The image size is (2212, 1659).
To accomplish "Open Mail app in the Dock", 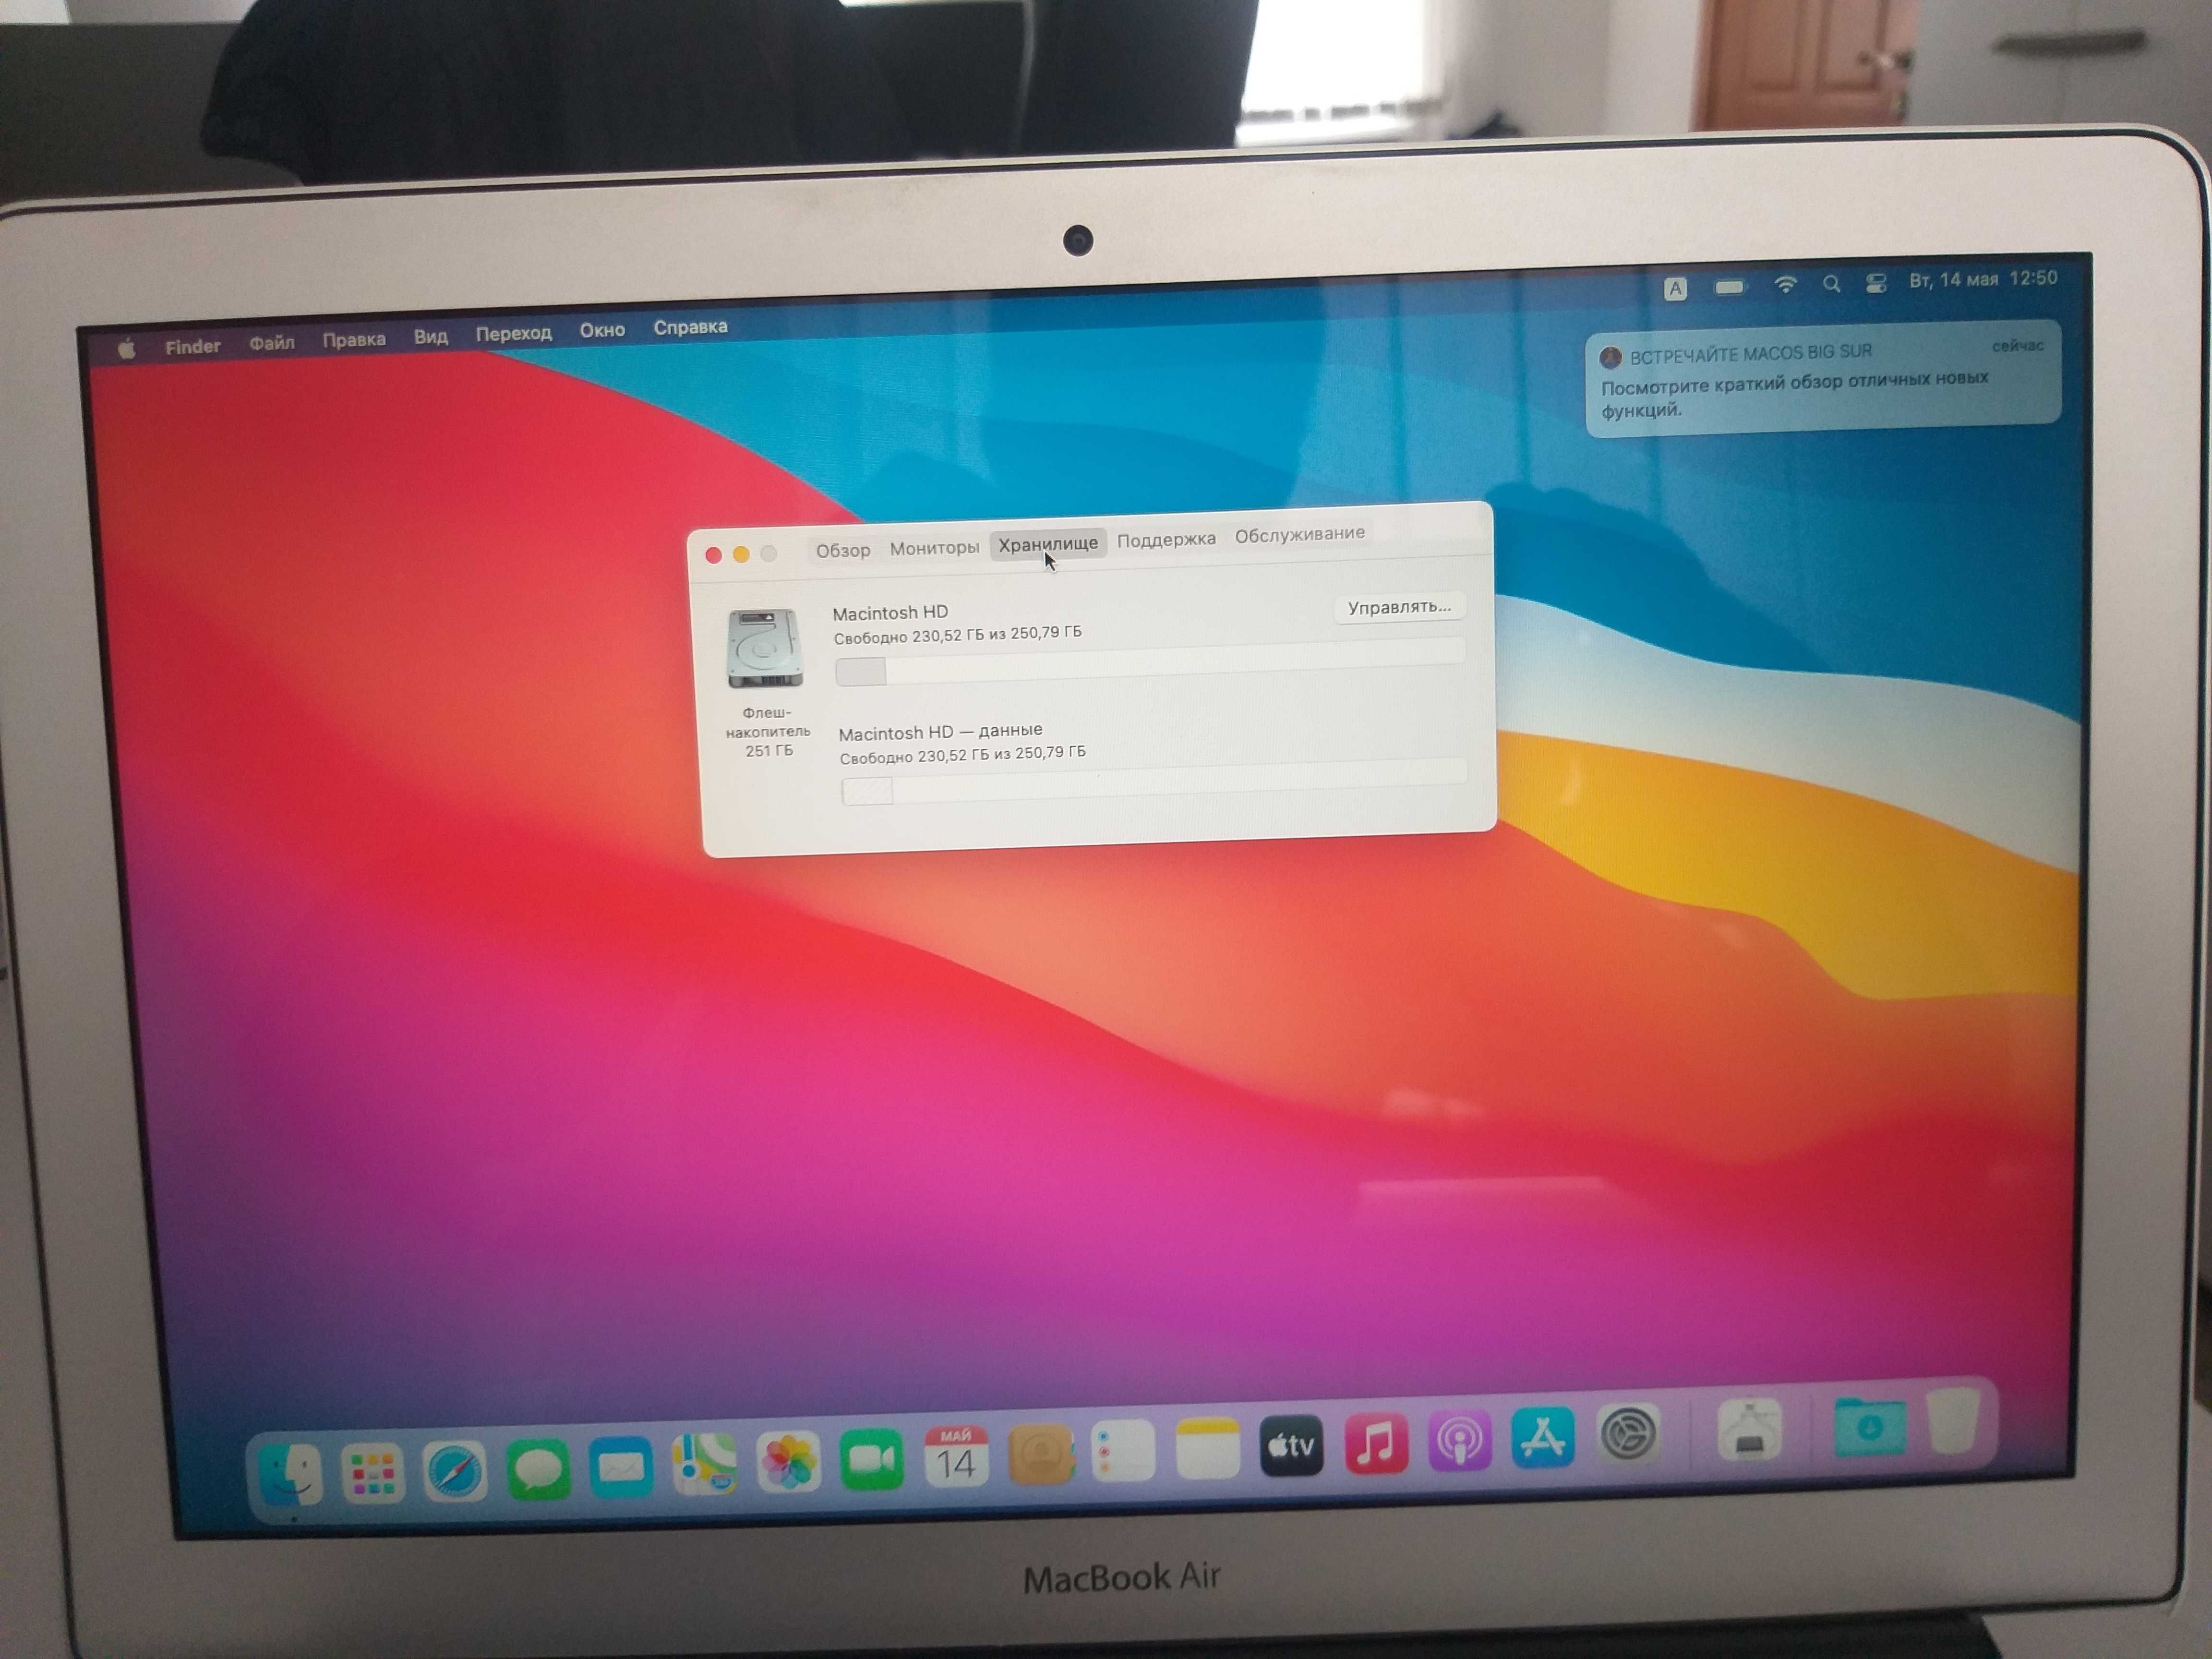I will point(621,1466).
